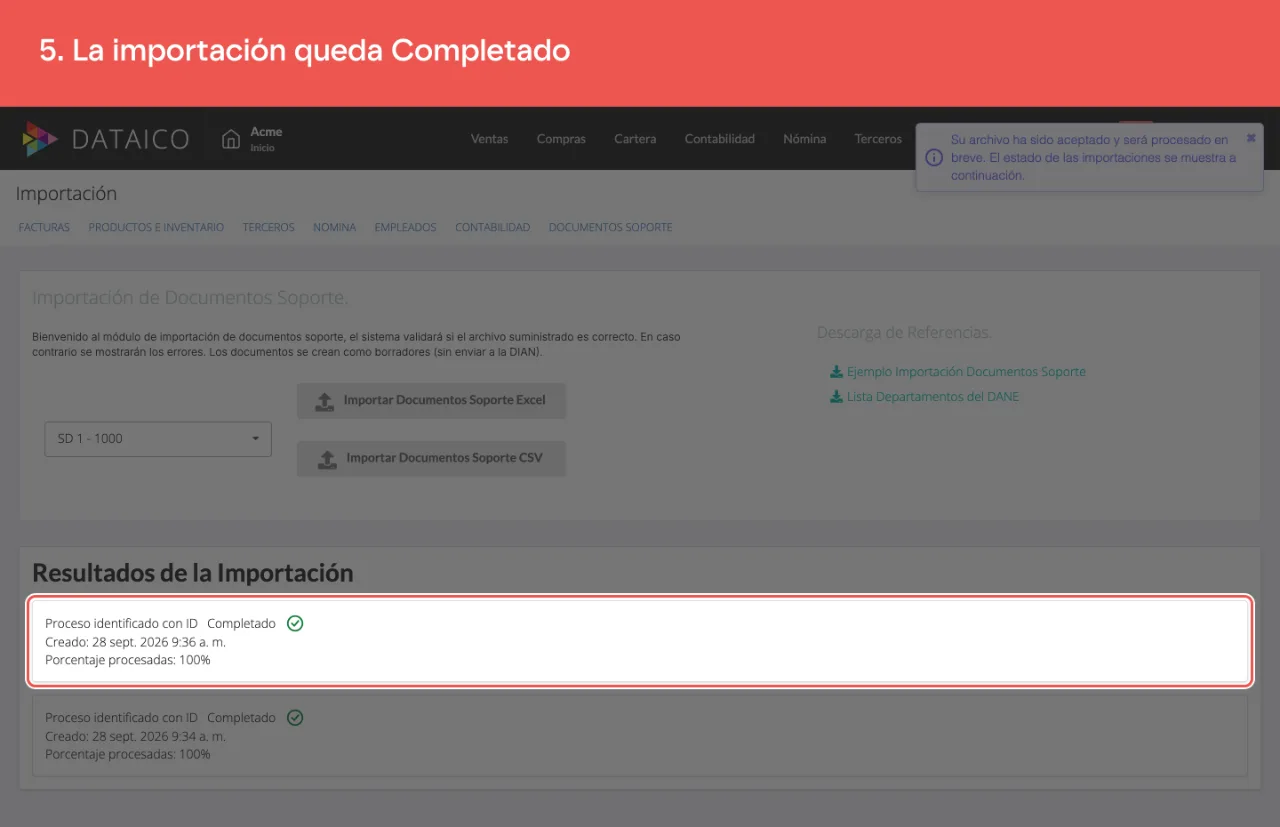
Task: Click the Acme Inicio company label
Action: pyautogui.click(x=266, y=139)
